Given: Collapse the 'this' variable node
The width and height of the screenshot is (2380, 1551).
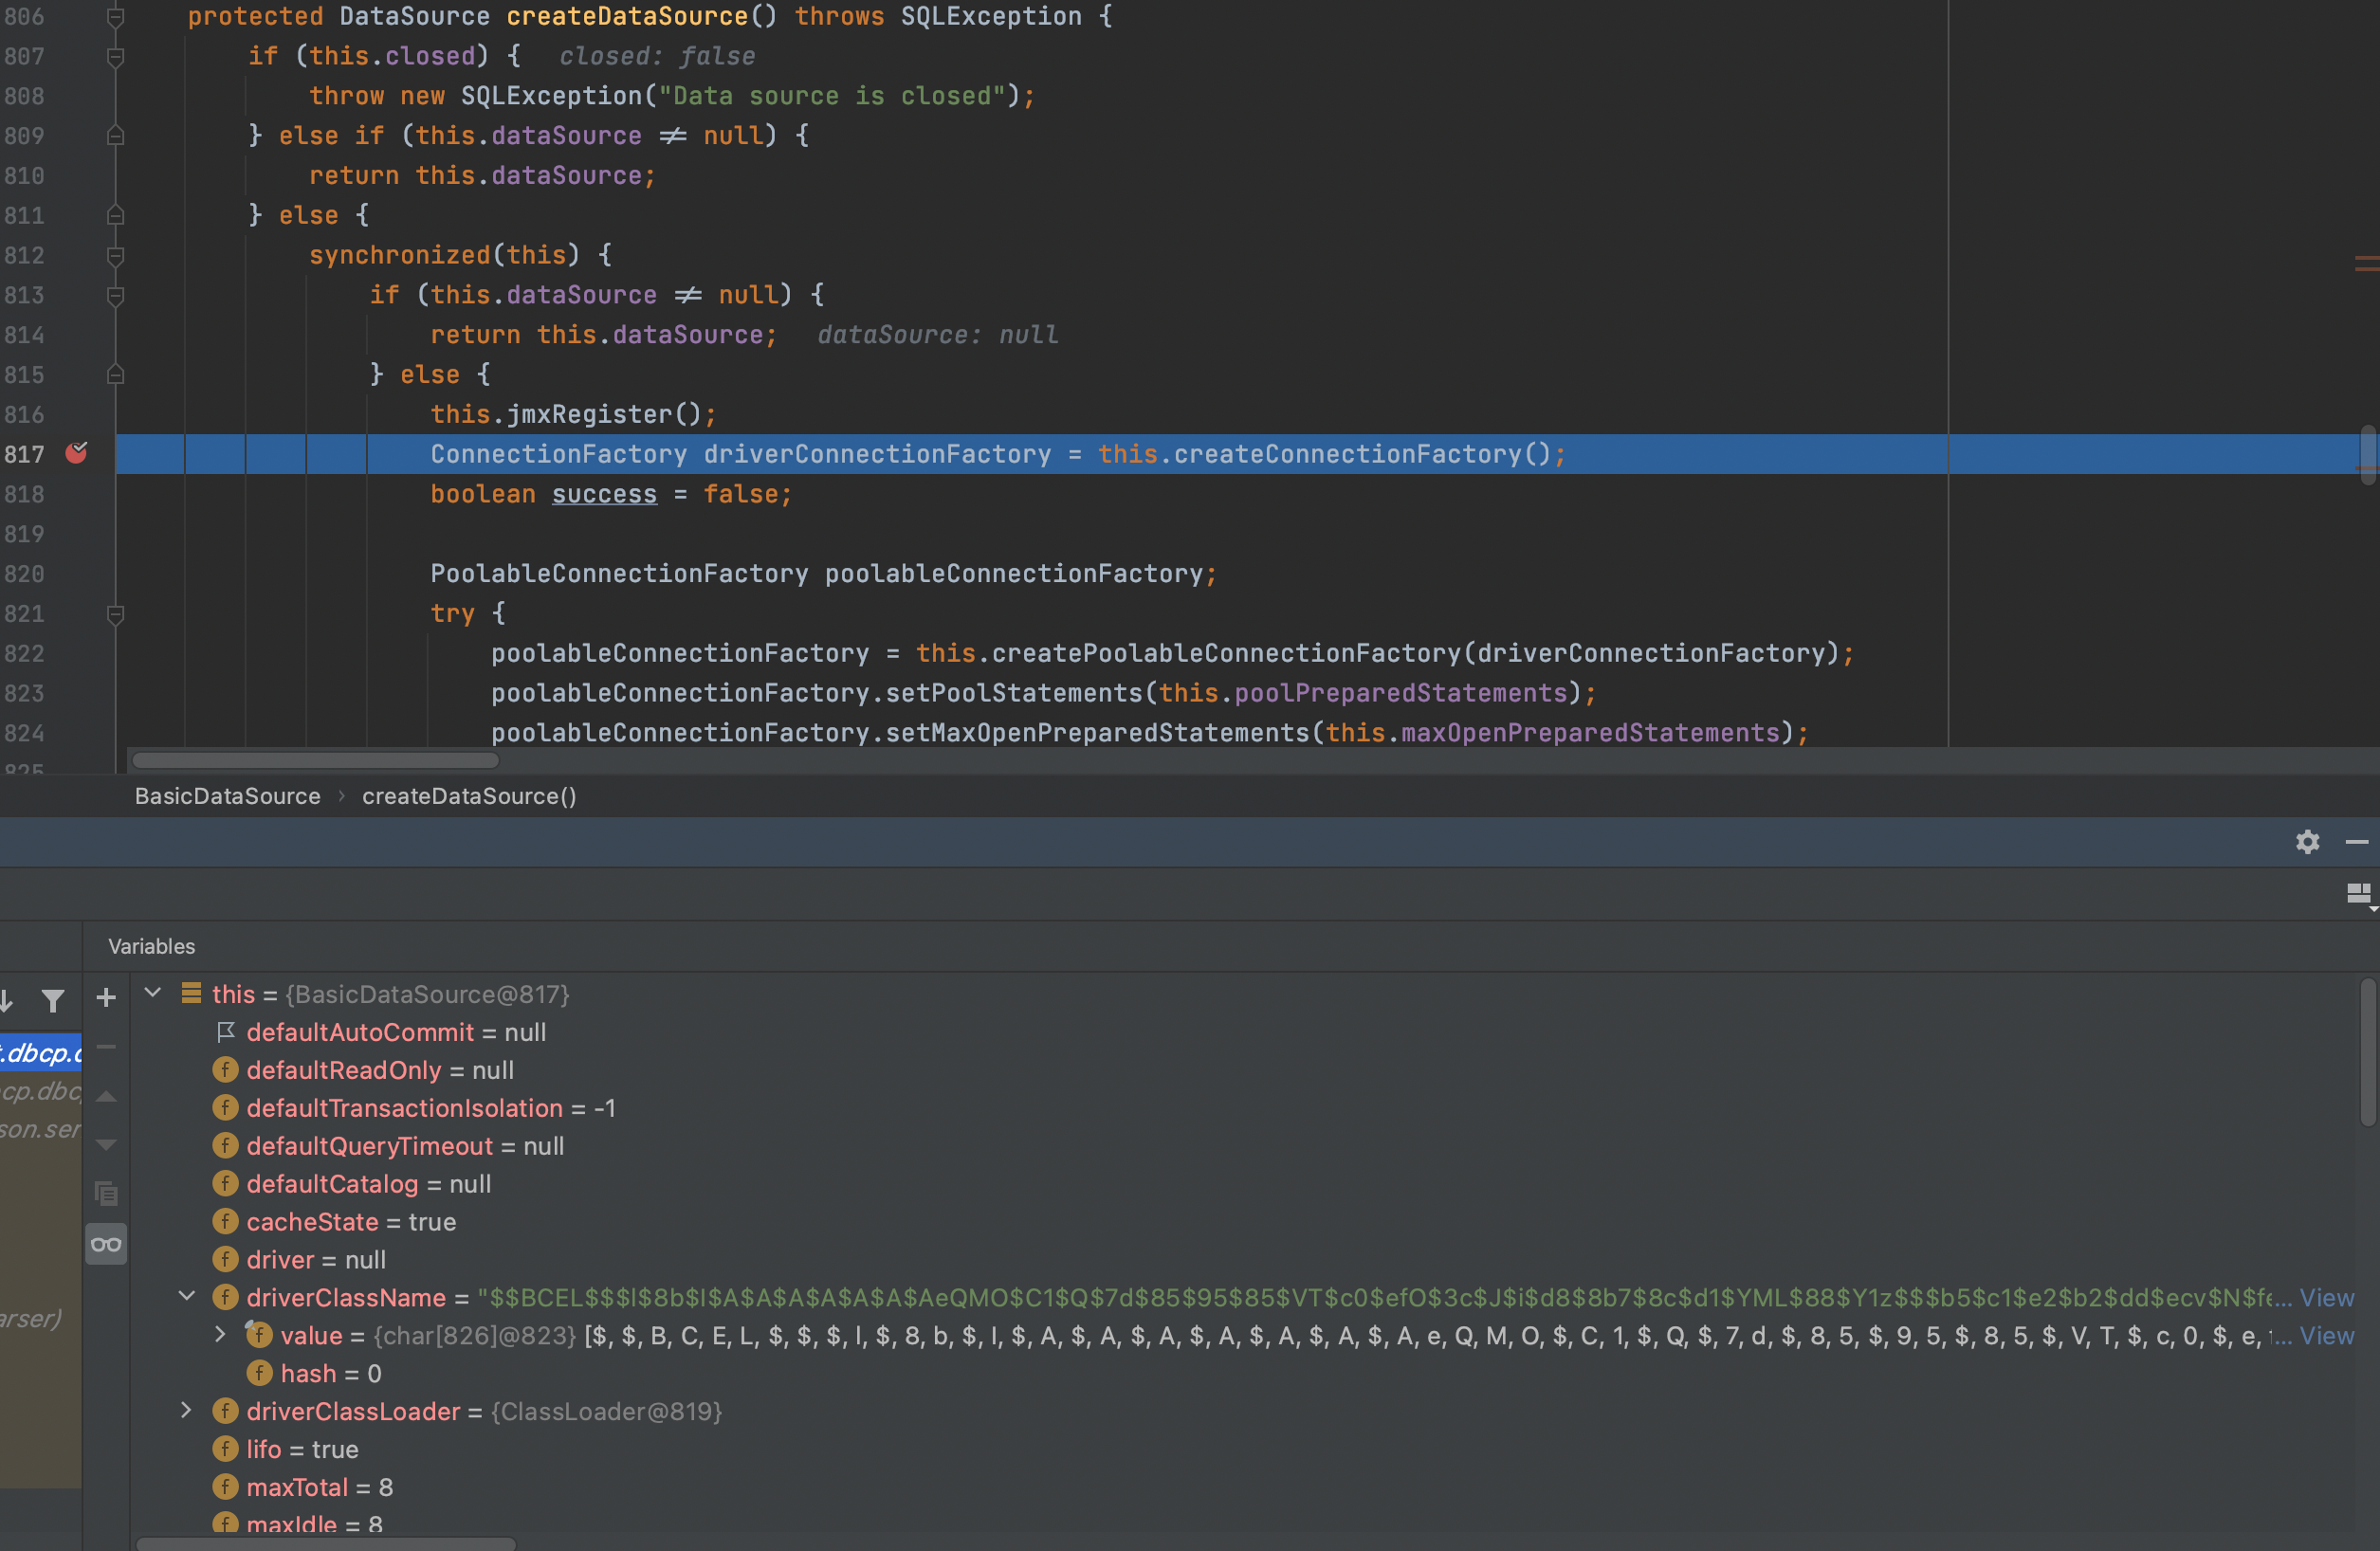Looking at the screenshot, I should (153, 993).
